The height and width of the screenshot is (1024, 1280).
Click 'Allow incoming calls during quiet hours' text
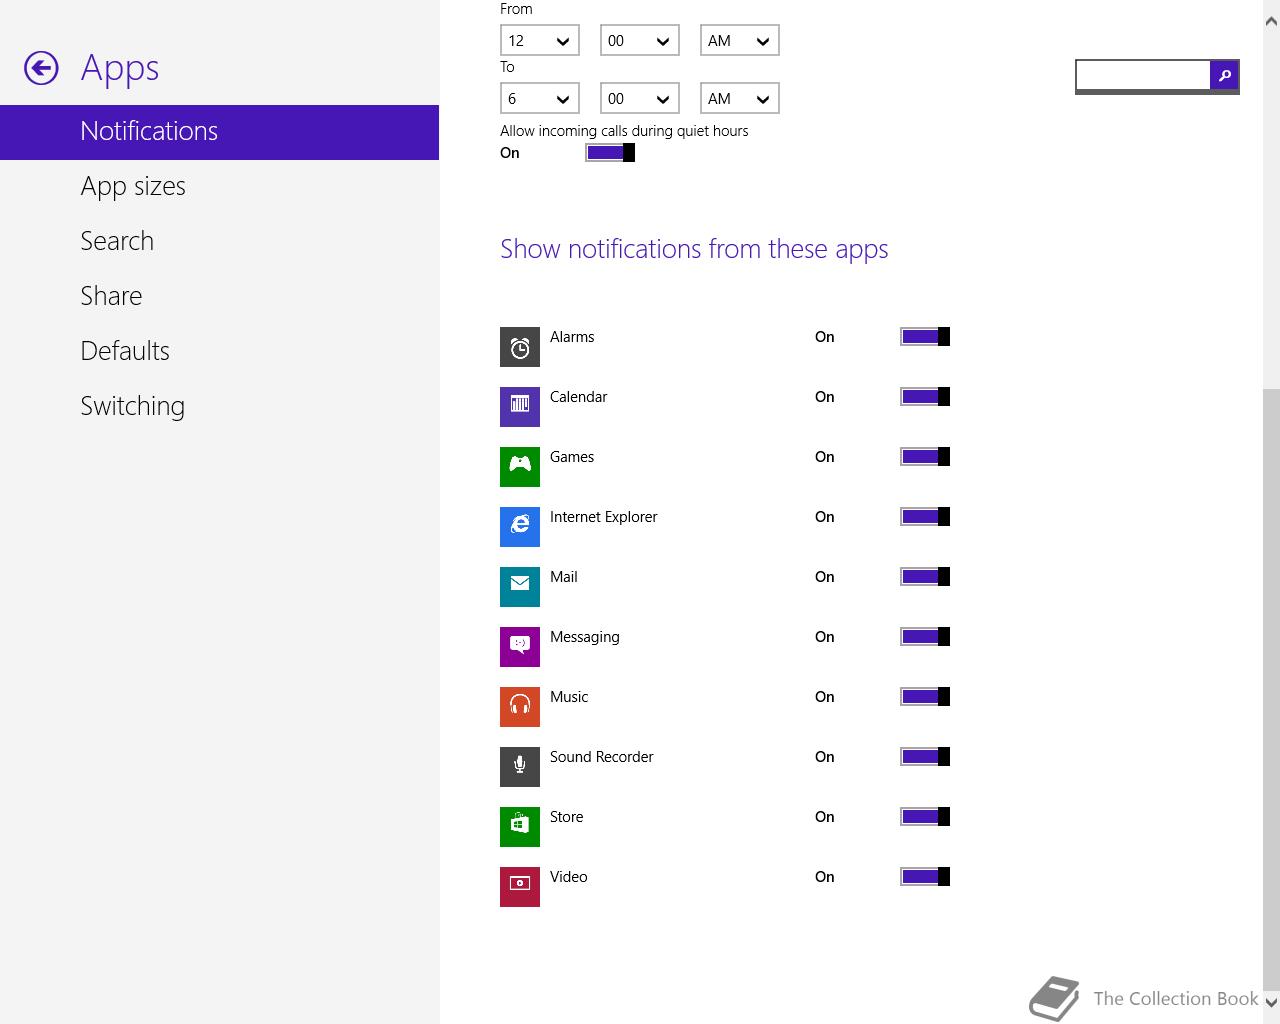click(x=624, y=131)
